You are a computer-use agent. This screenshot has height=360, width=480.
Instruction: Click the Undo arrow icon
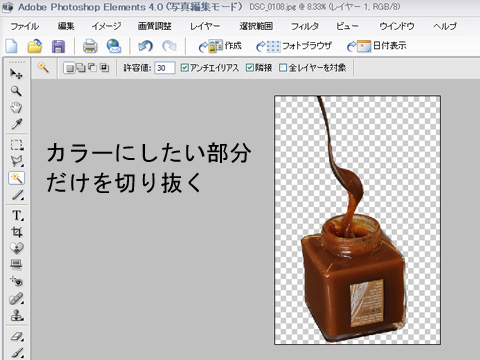pyautogui.click(x=145, y=46)
